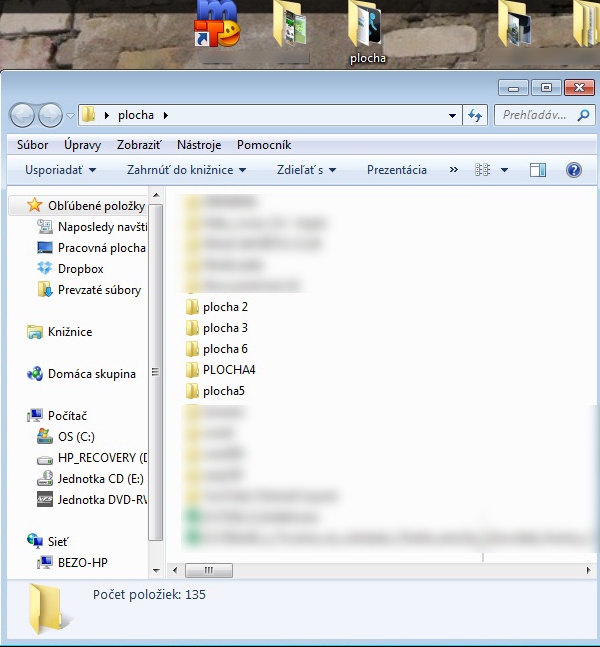Open the change view icon
600x647 pixels.
pyautogui.click(x=484, y=170)
